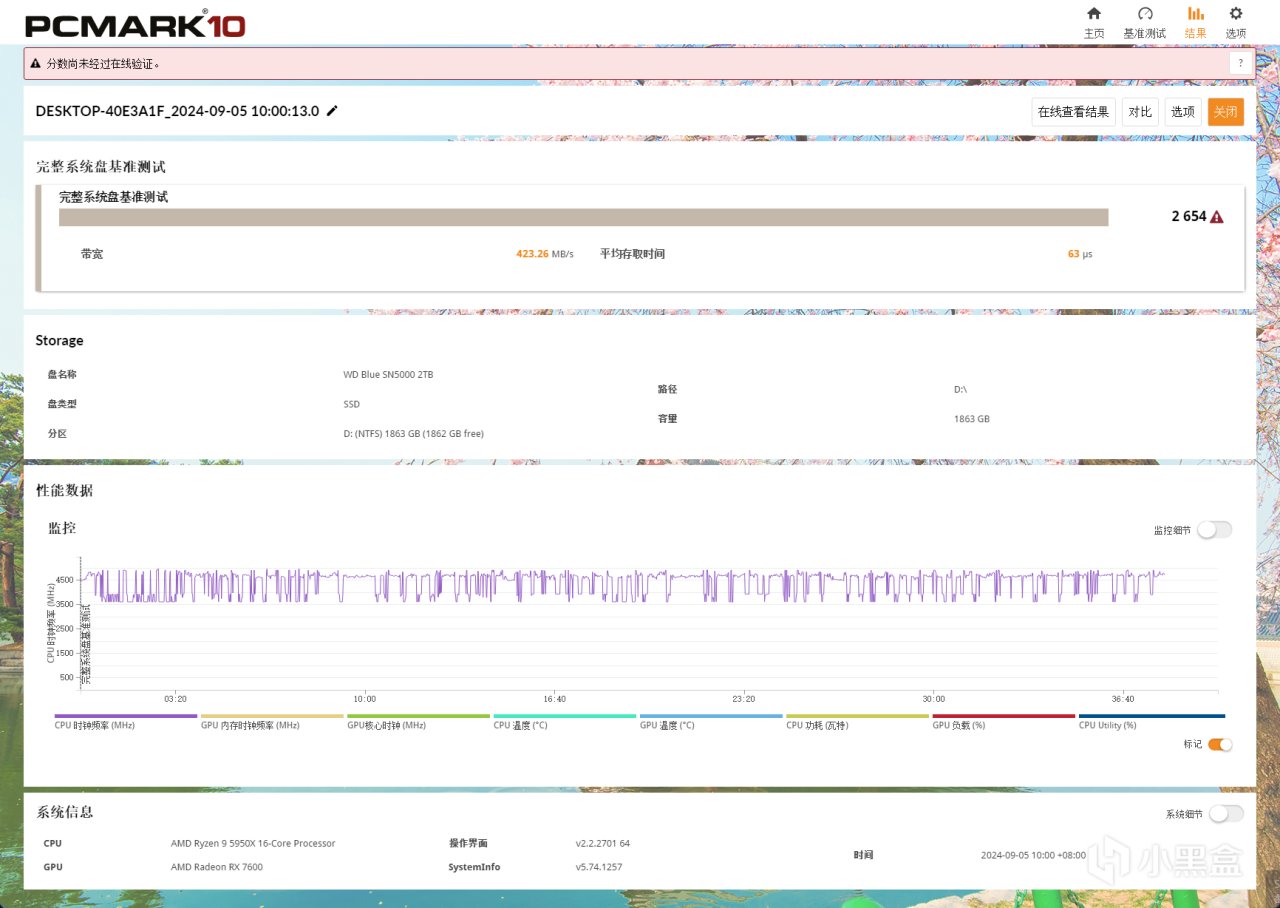Select the result name DESKTOP-40E3A1F_2024-09-05 10:00:13.0

pyautogui.click(x=177, y=111)
